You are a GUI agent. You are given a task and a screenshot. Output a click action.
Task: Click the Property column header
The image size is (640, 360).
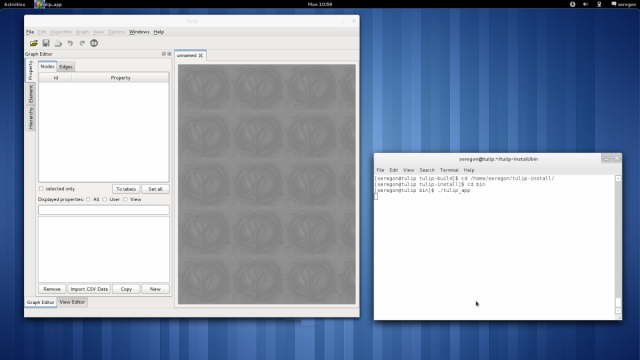[x=120, y=78]
